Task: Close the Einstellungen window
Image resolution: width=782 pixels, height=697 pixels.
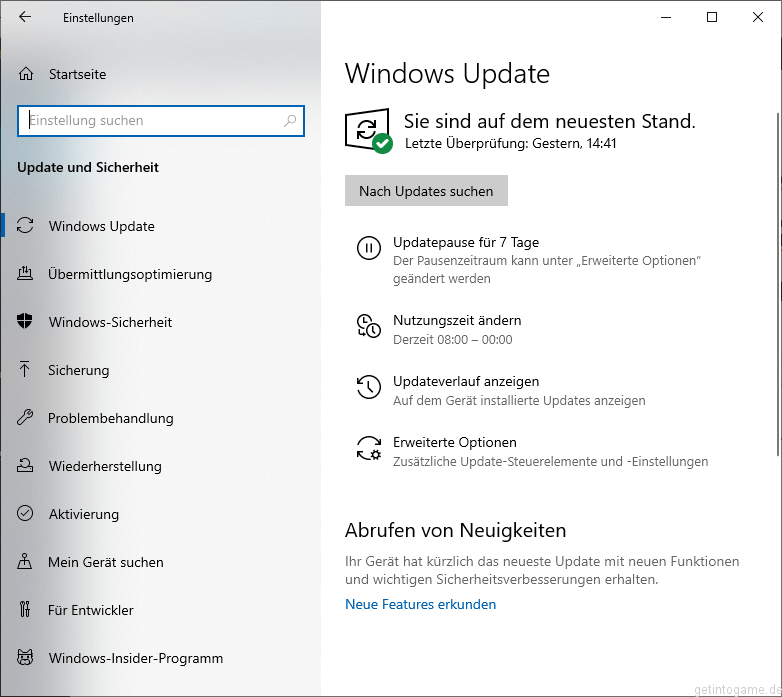Action: coord(758,17)
